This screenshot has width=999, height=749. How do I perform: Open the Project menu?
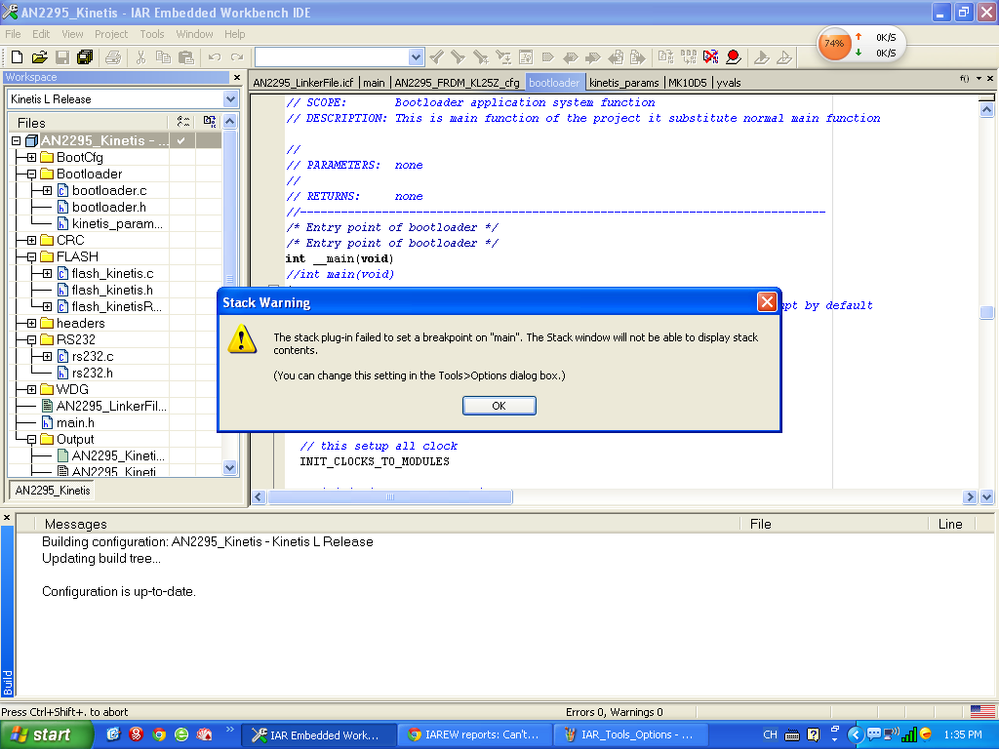[x=111, y=34]
